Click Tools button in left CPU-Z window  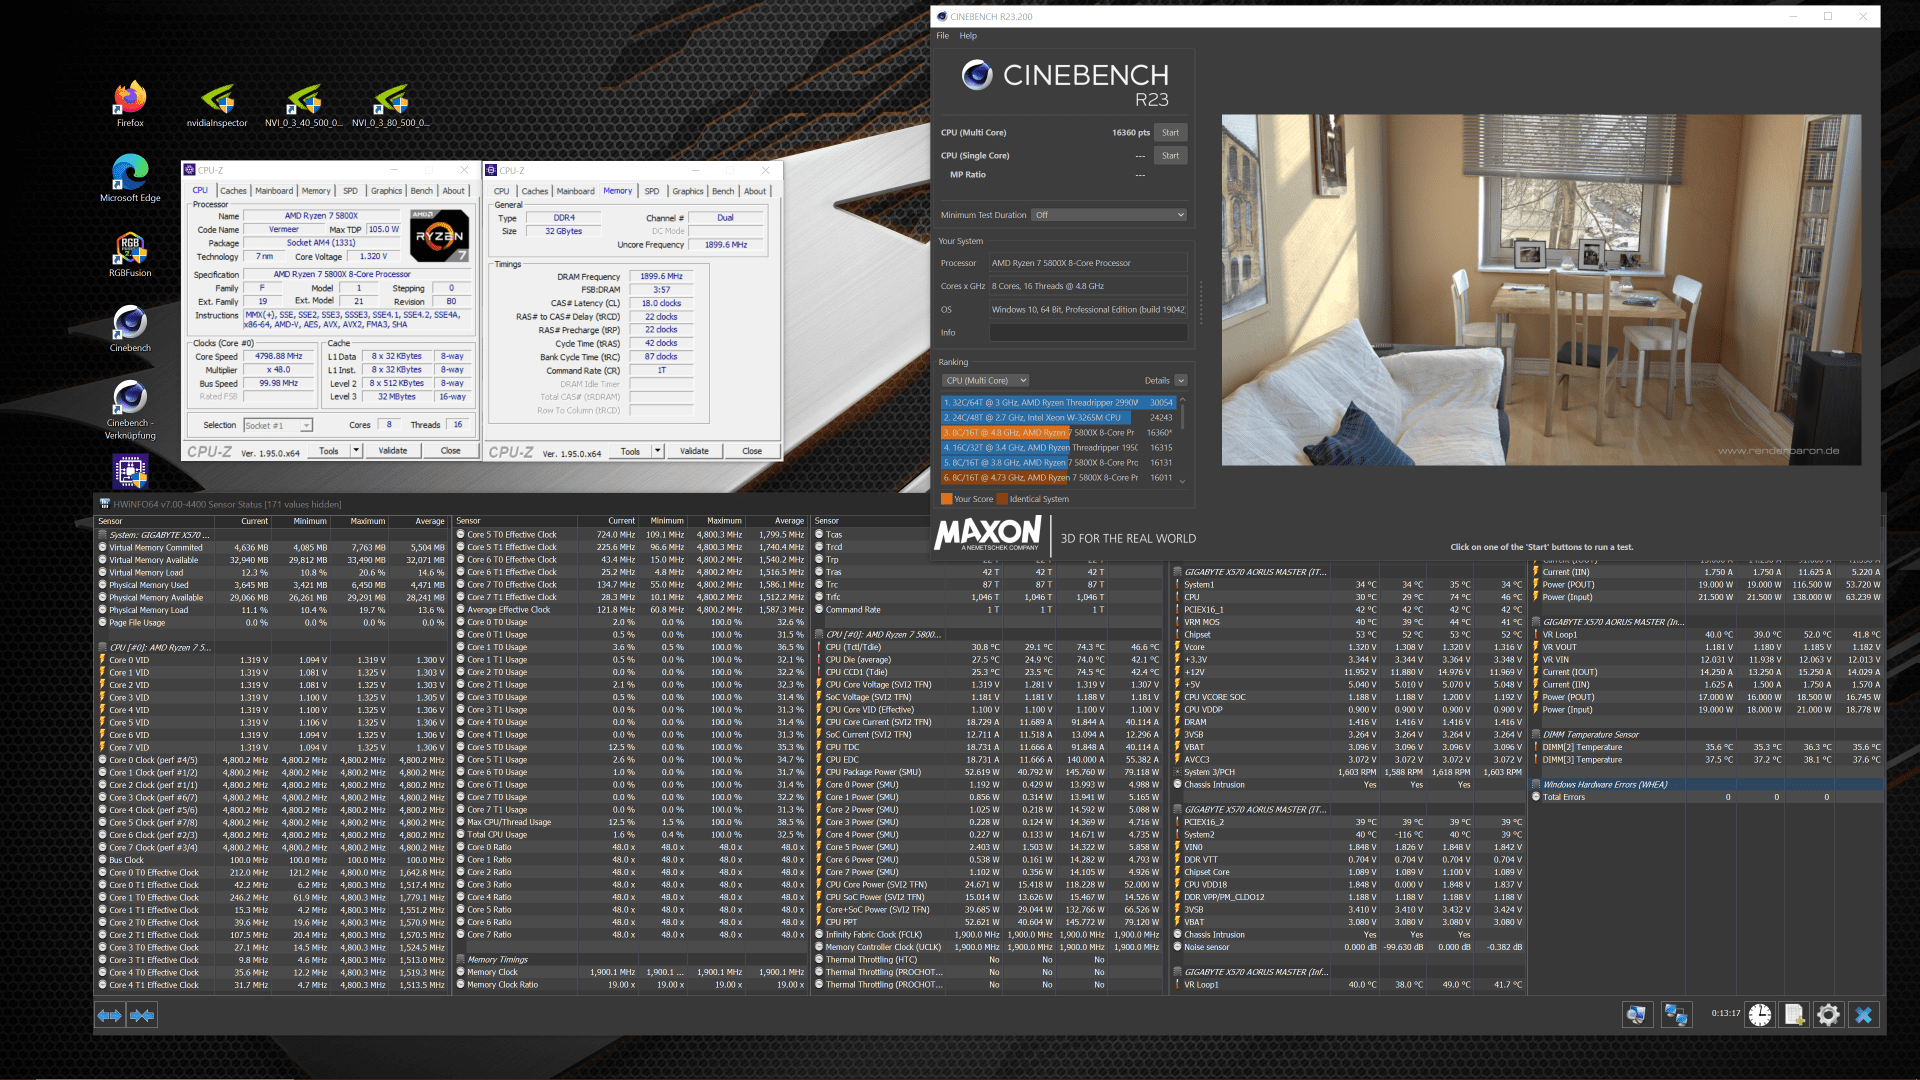[x=329, y=451]
